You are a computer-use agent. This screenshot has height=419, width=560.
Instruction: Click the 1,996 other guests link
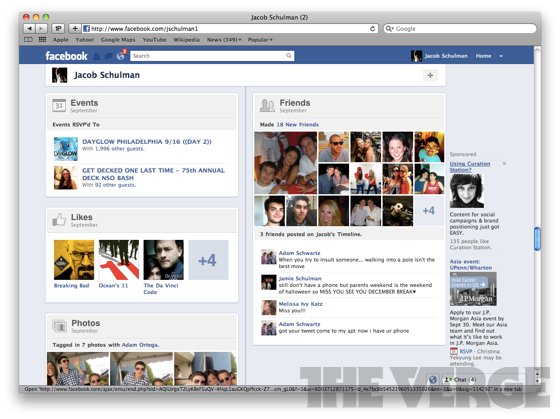(x=119, y=149)
